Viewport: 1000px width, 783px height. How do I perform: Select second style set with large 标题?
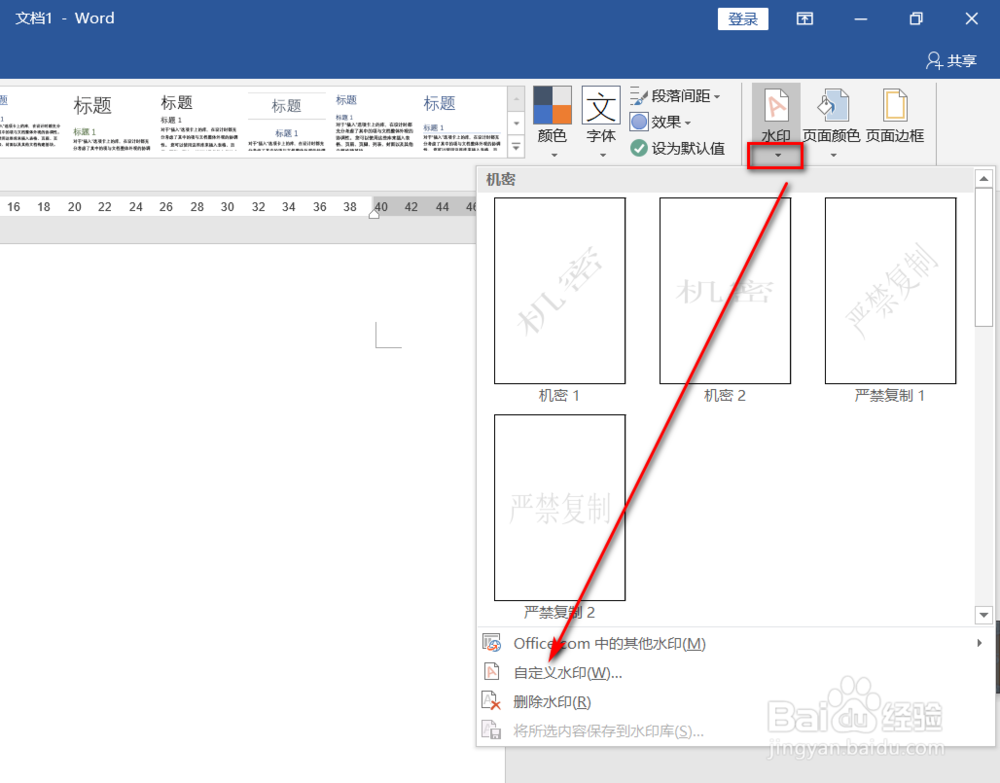coord(112,122)
